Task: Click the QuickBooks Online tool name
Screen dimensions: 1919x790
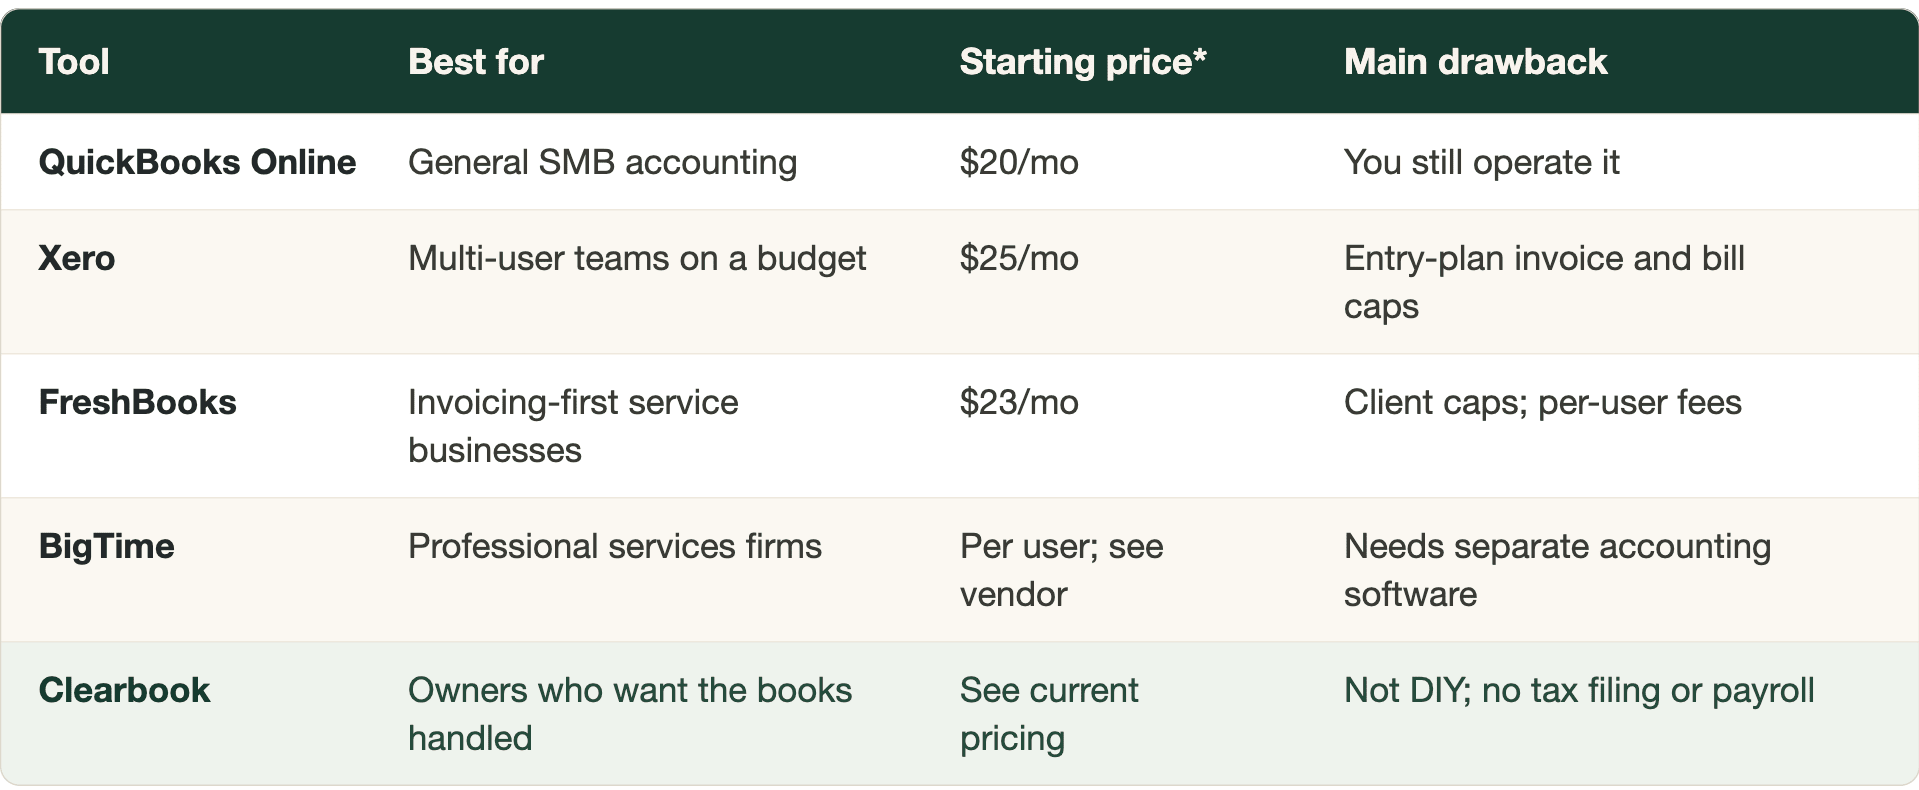Action: tap(197, 162)
